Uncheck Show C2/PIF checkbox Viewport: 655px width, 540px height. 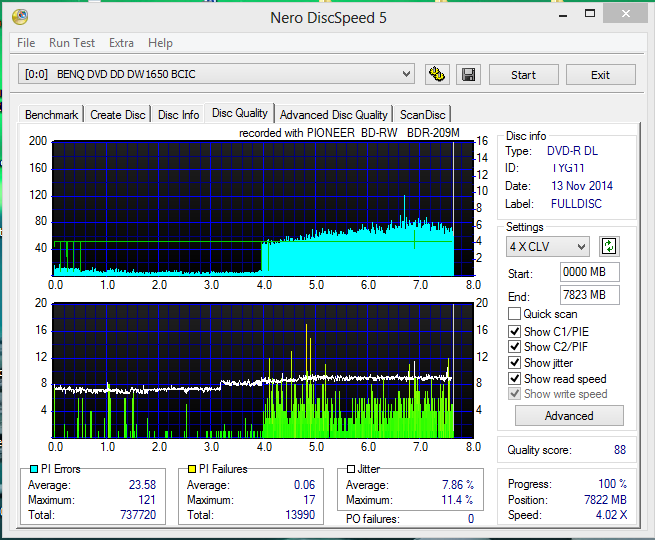(x=514, y=347)
